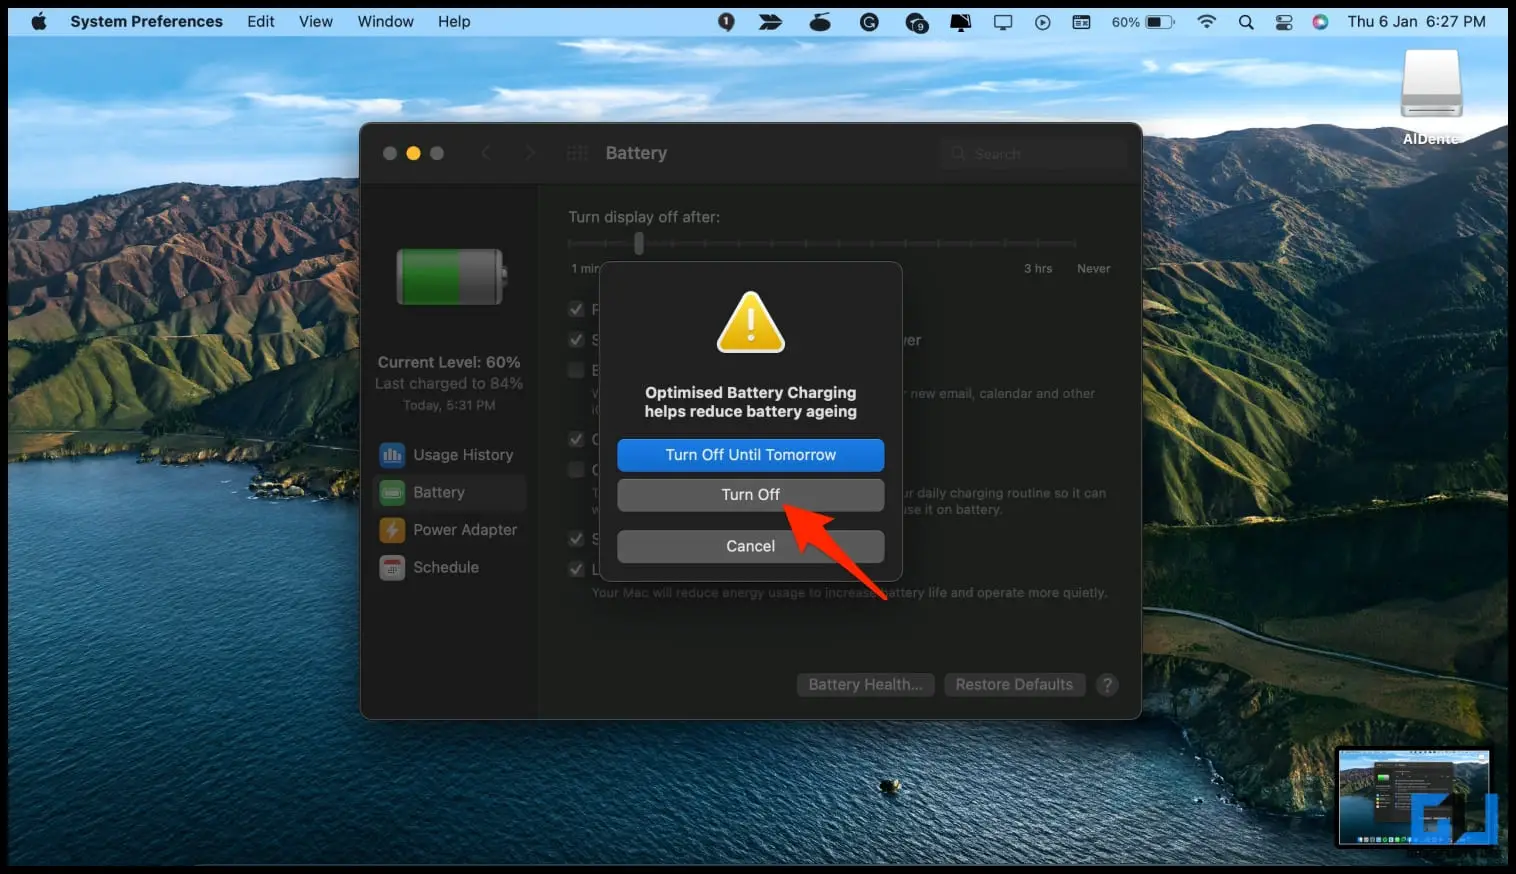Open the battery status menu showing 60%
This screenshot has height=874, width=1516.
(1143, 21)
